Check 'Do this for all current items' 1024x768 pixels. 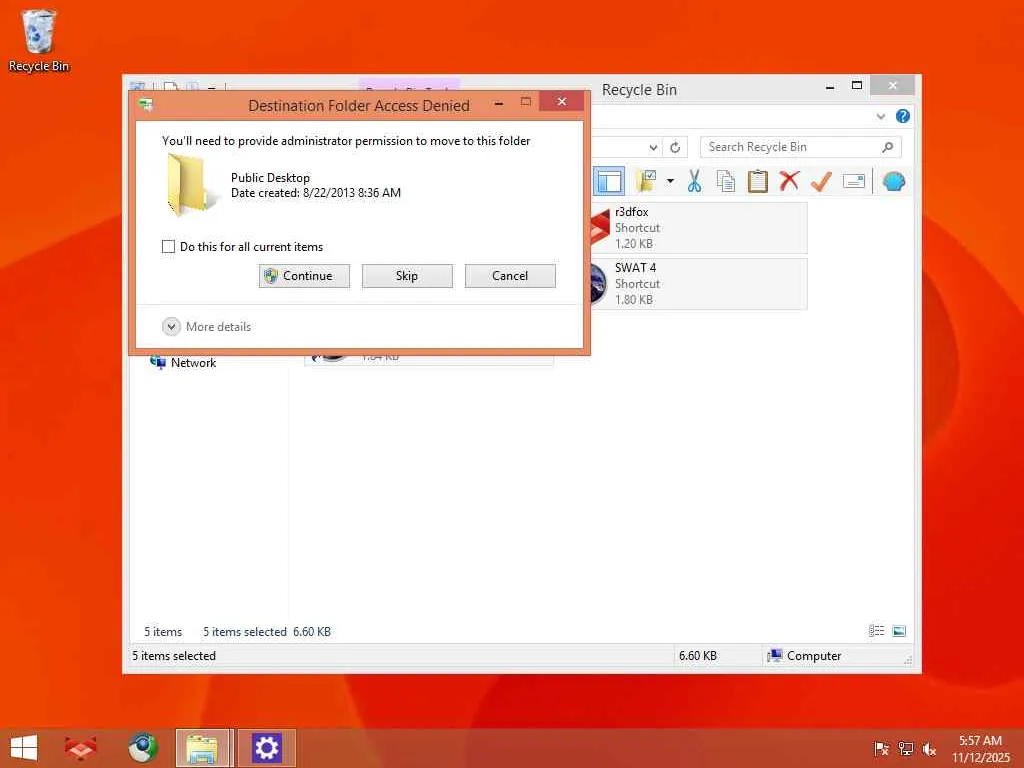pos(168,246)
